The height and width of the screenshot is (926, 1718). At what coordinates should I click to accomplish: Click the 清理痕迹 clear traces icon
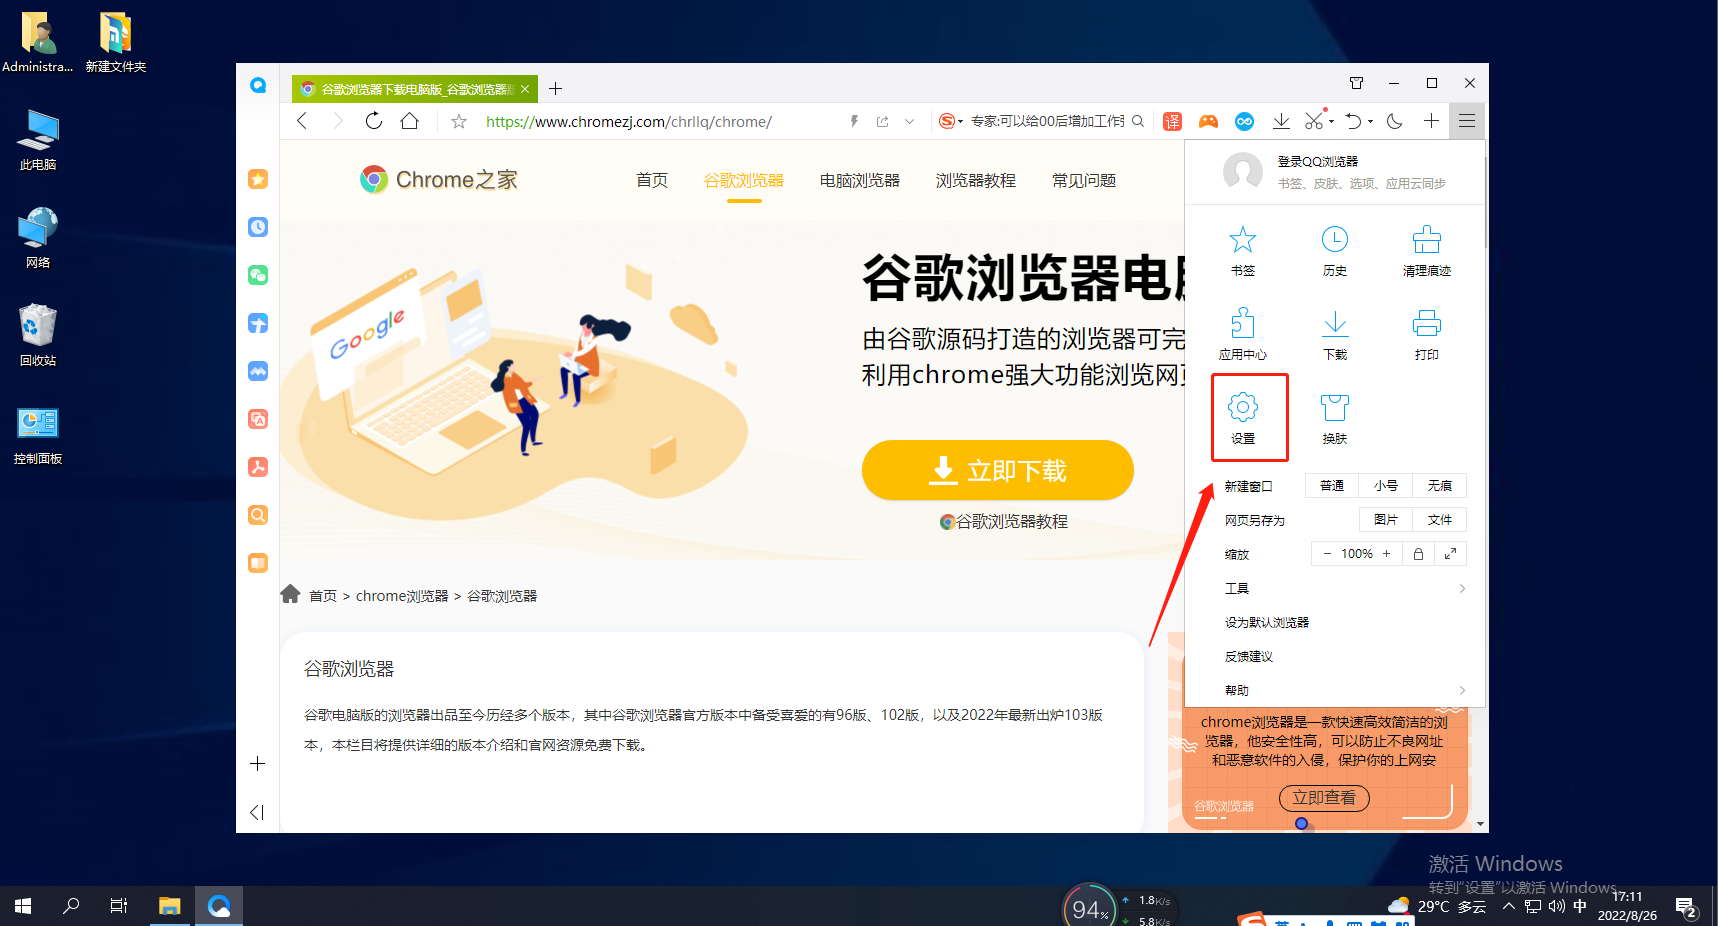[1426, 251]
